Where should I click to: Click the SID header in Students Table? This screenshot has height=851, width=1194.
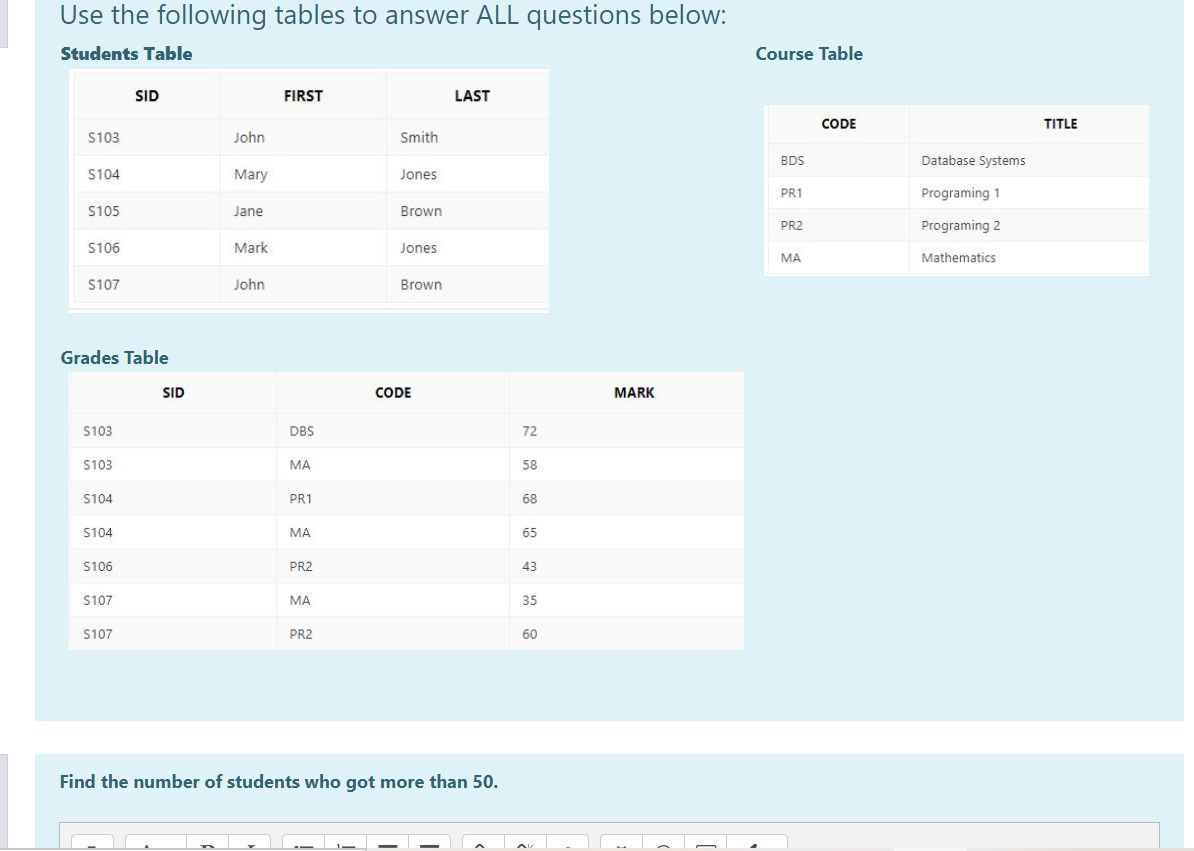tap(146, 95)
